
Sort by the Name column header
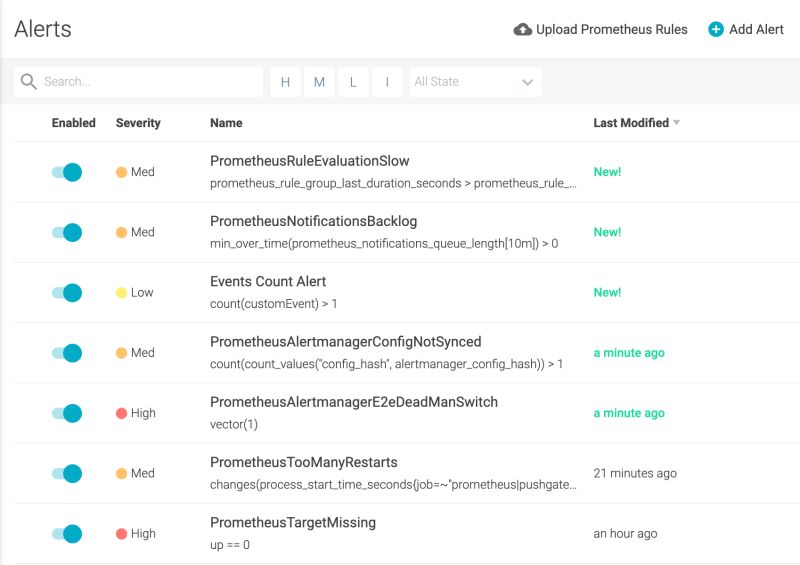pyautogui.click(x=226, y=123)
